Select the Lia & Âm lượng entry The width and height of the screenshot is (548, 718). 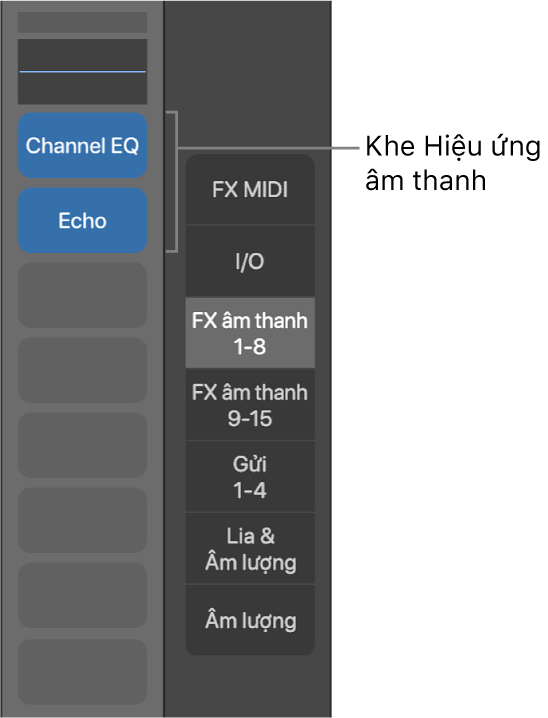click(250, 549)
